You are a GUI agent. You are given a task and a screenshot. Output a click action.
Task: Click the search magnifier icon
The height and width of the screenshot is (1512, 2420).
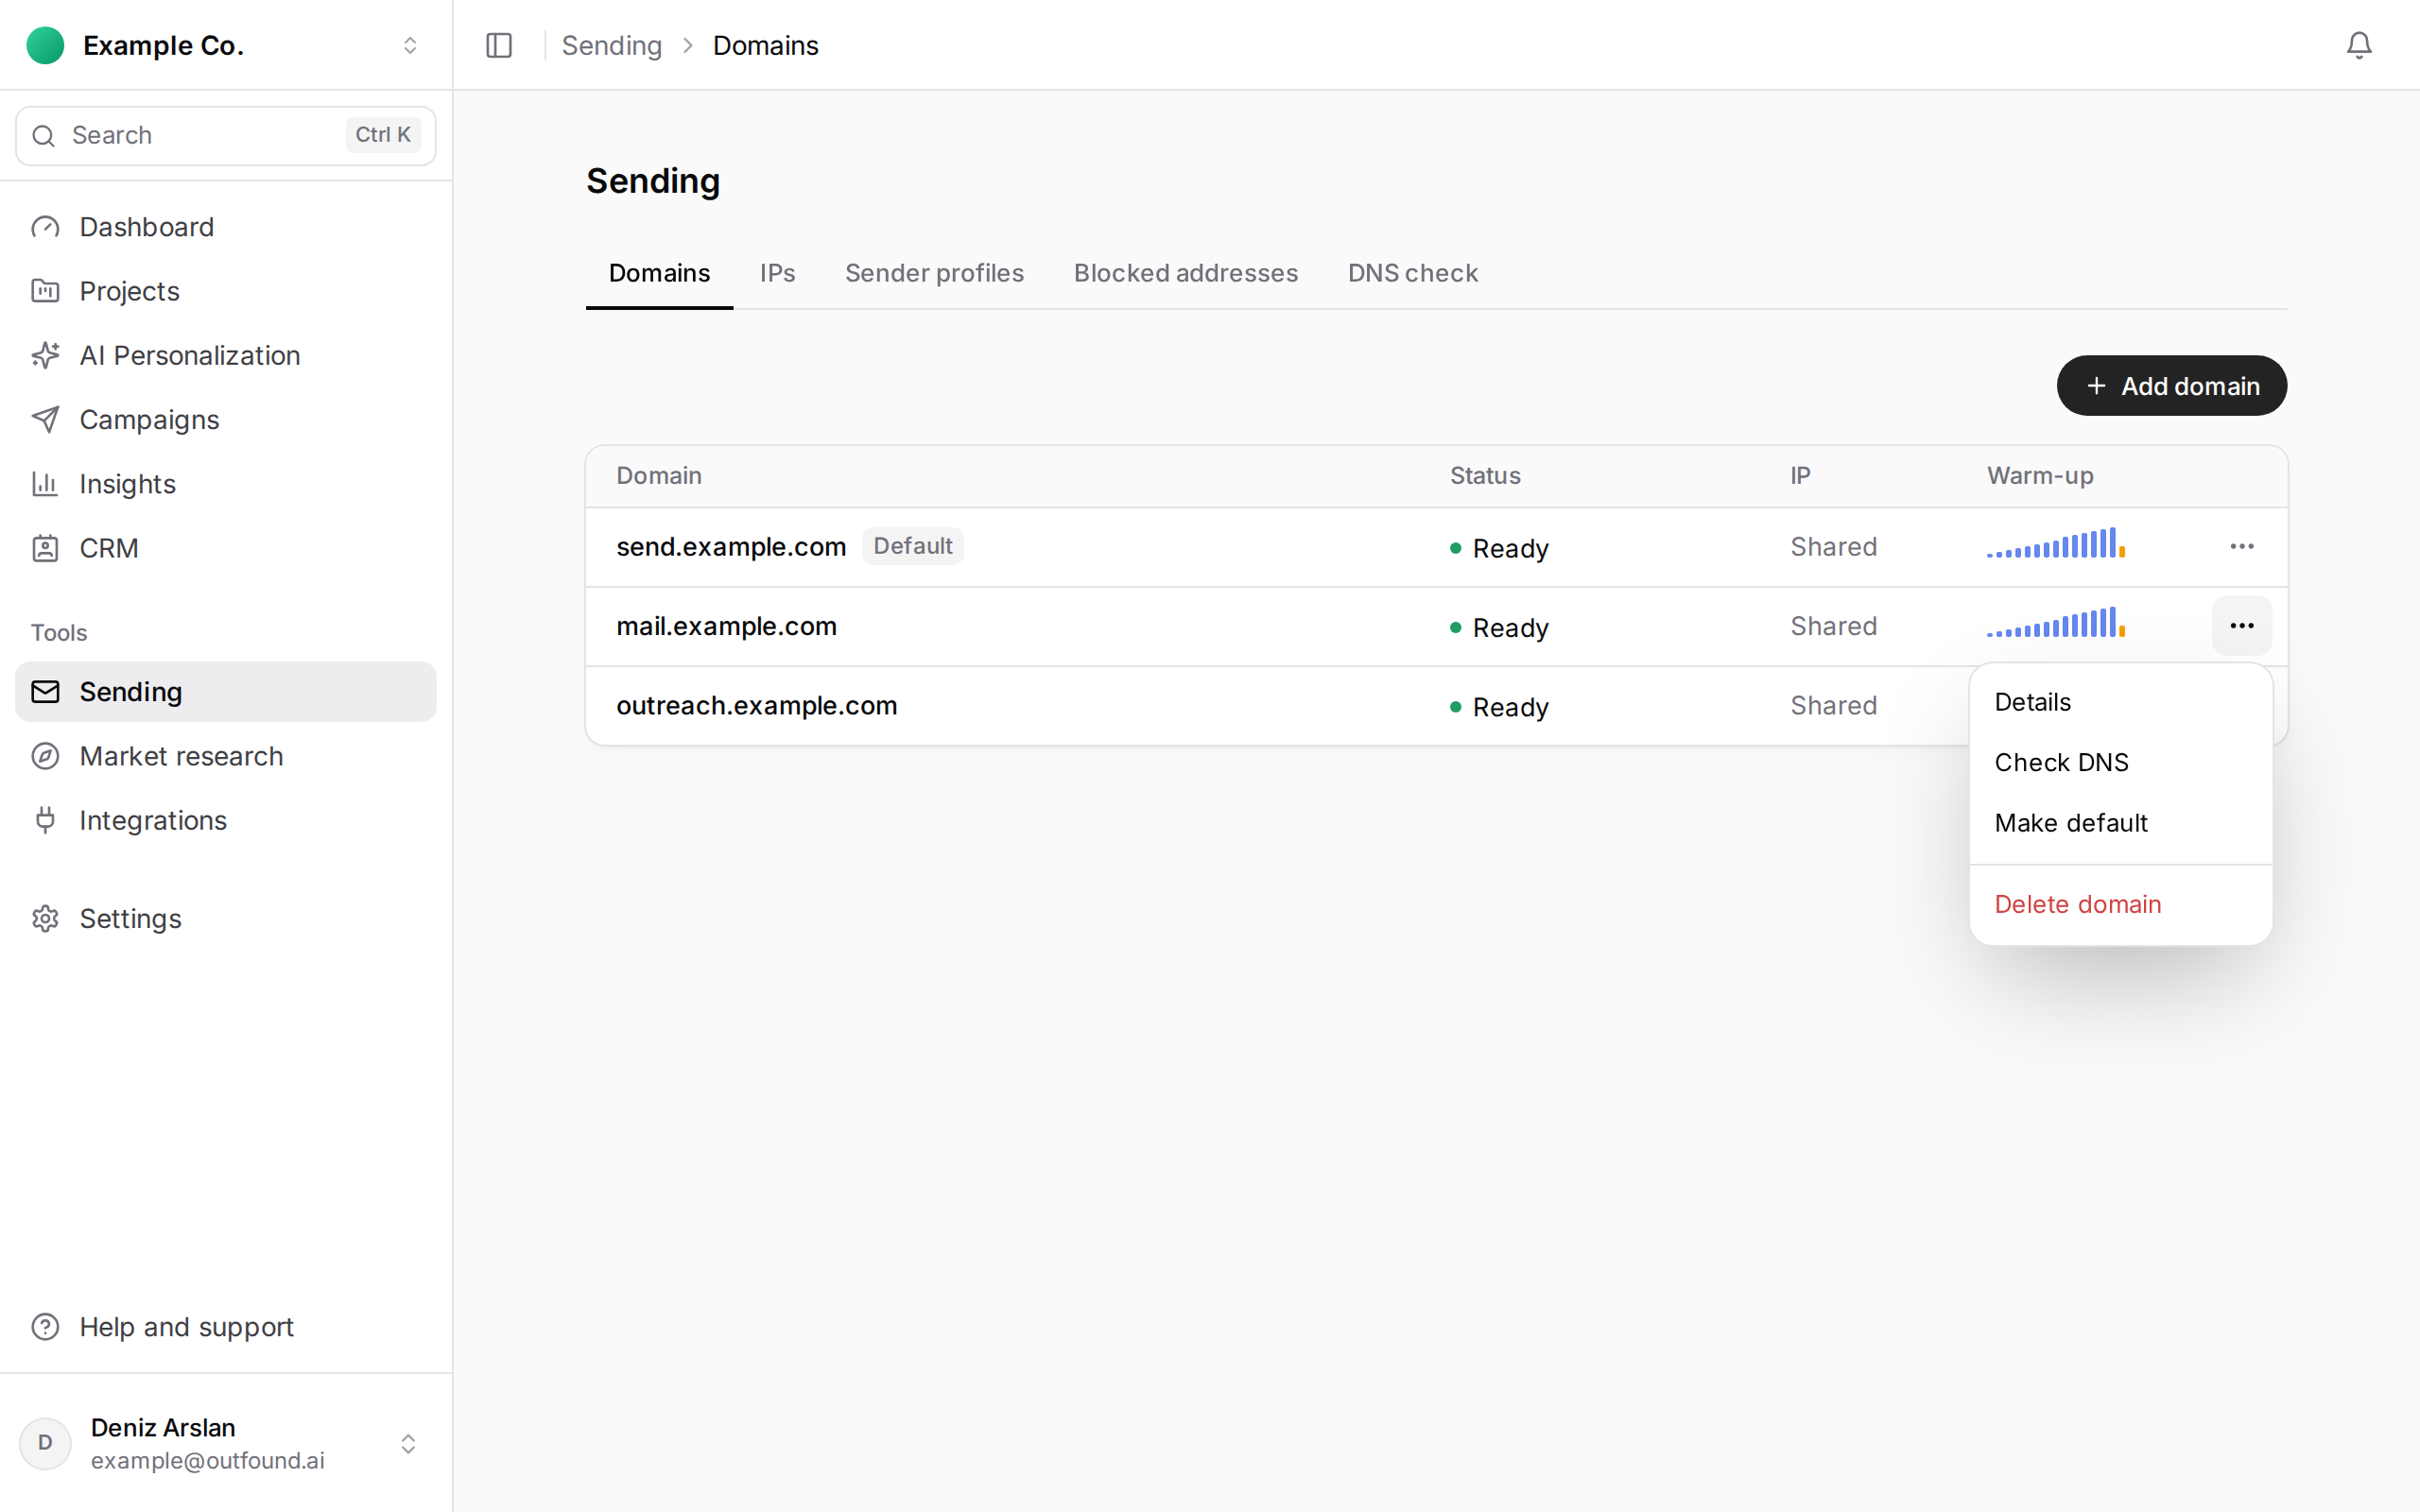43,135
